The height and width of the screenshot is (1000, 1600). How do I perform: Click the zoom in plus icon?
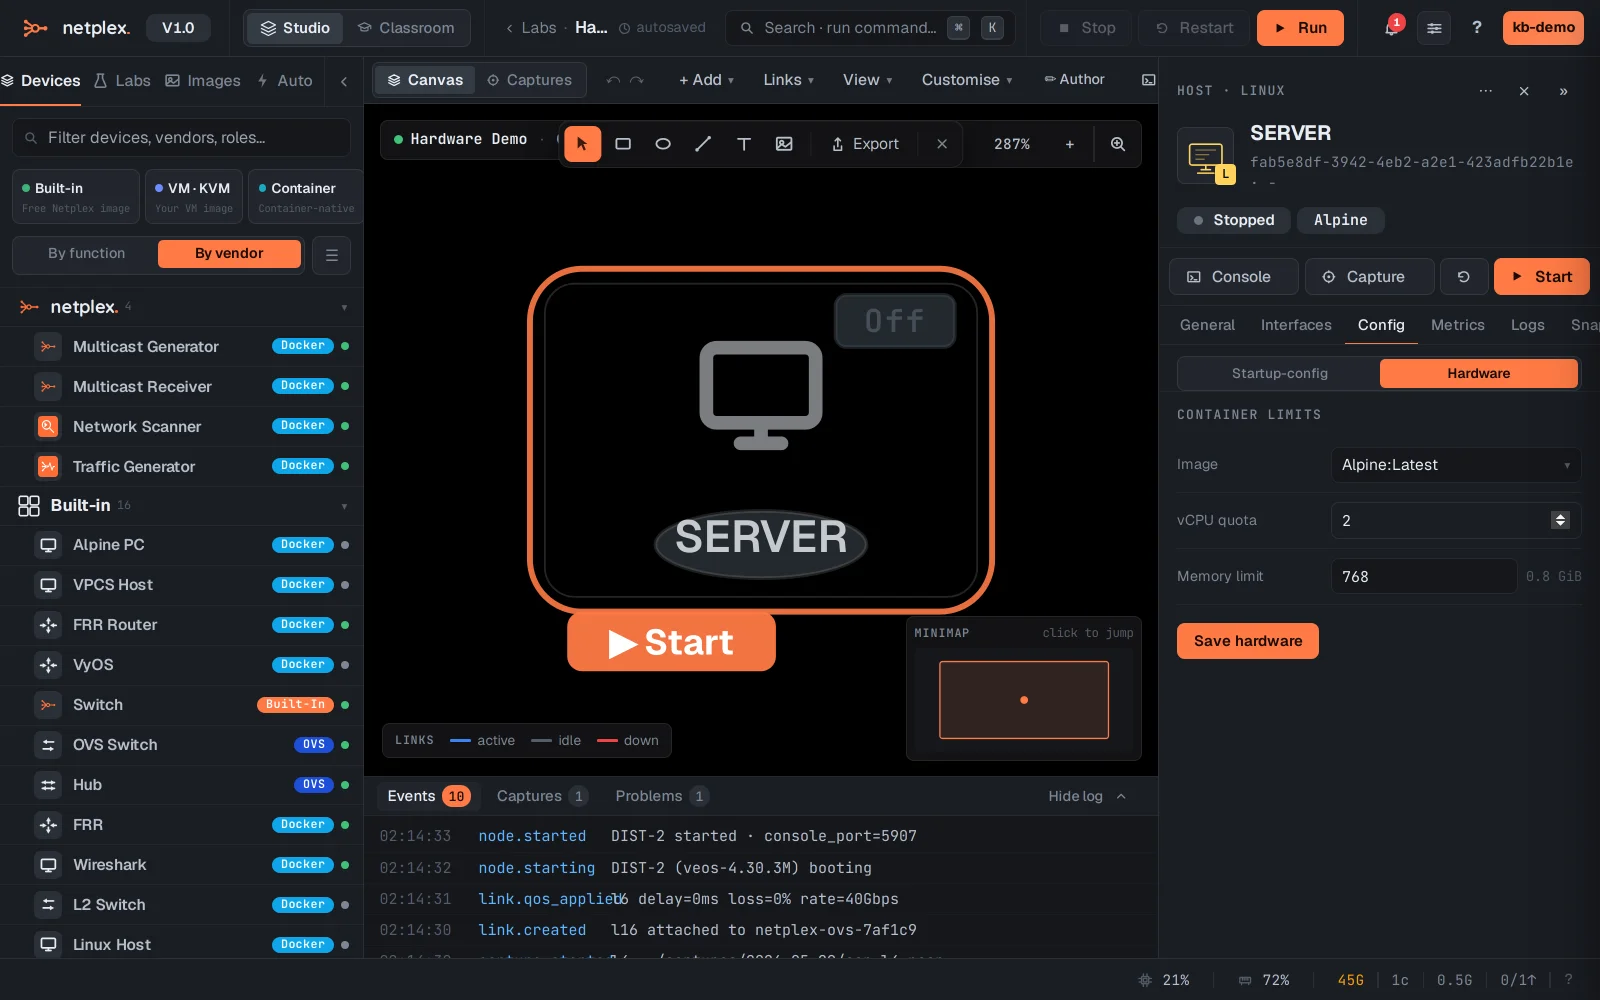point(1070,144)
